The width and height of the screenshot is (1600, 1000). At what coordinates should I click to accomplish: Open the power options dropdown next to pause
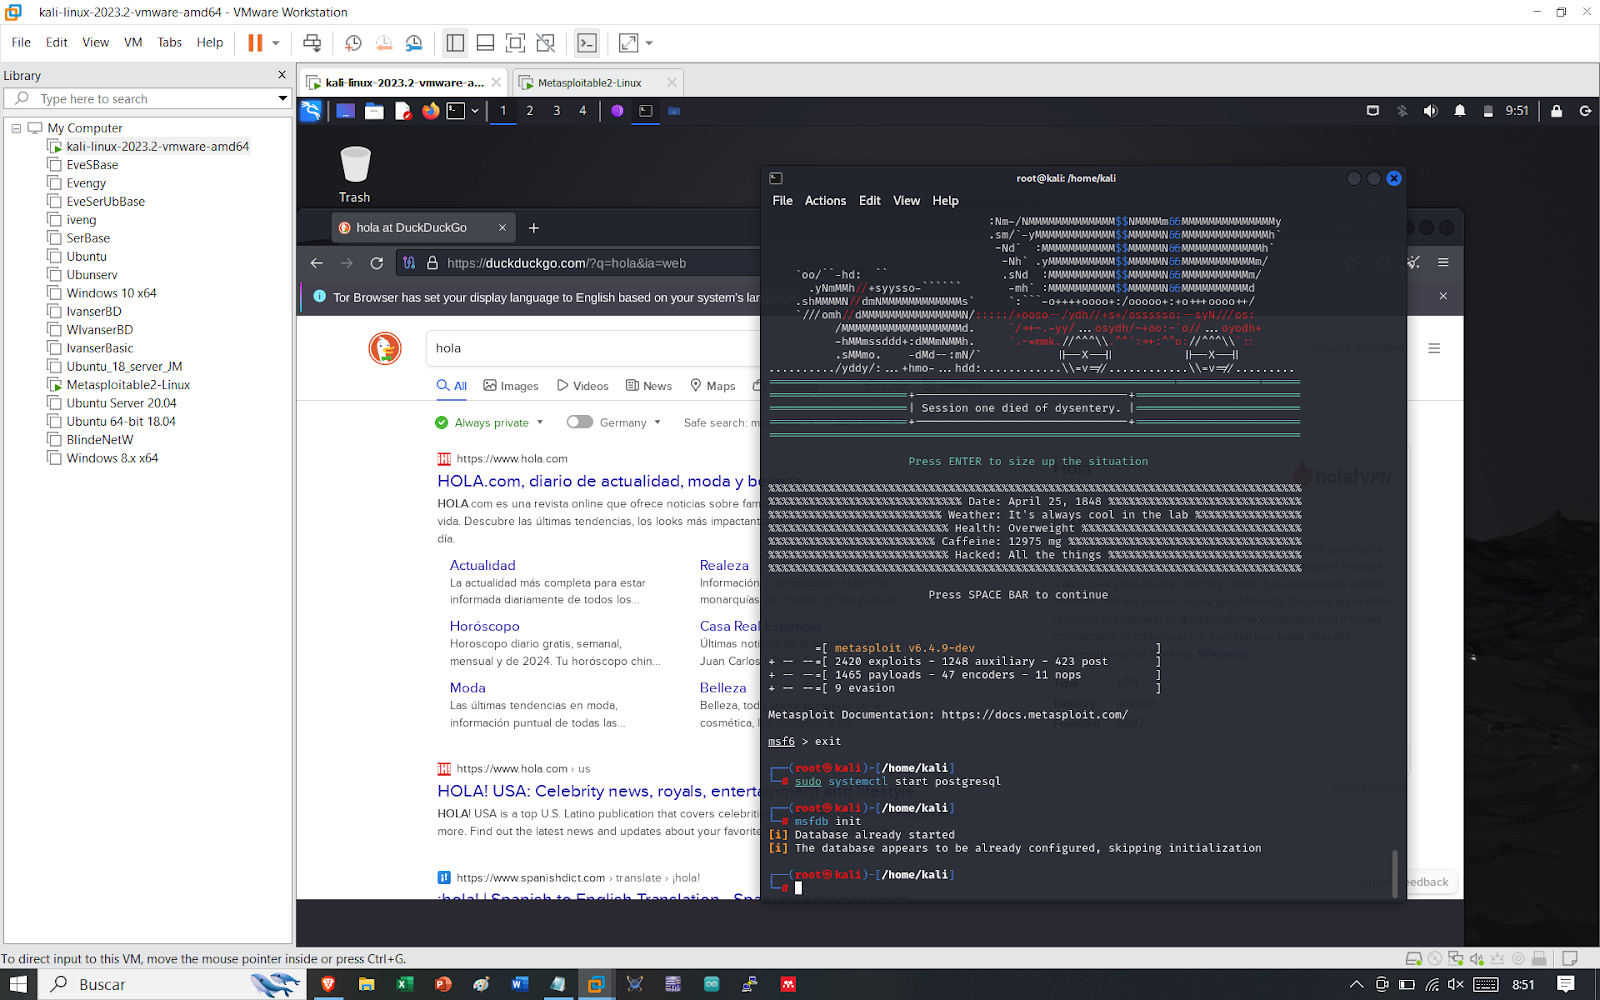(276, 43)
